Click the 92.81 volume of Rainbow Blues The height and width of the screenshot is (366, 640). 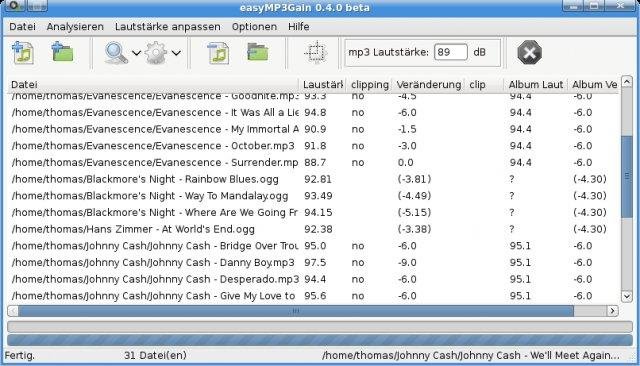(x=318, y=180)
